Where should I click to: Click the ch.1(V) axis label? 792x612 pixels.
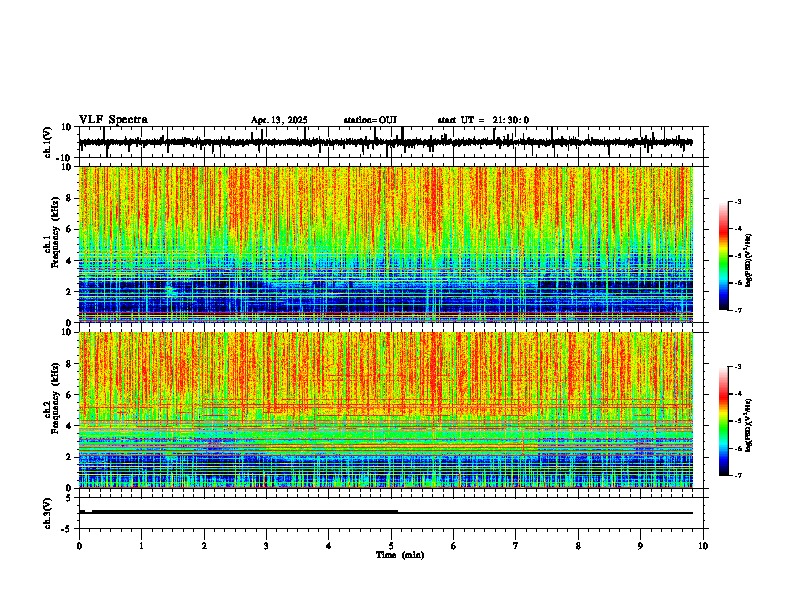pyautogui.click(x=48, y=142)
